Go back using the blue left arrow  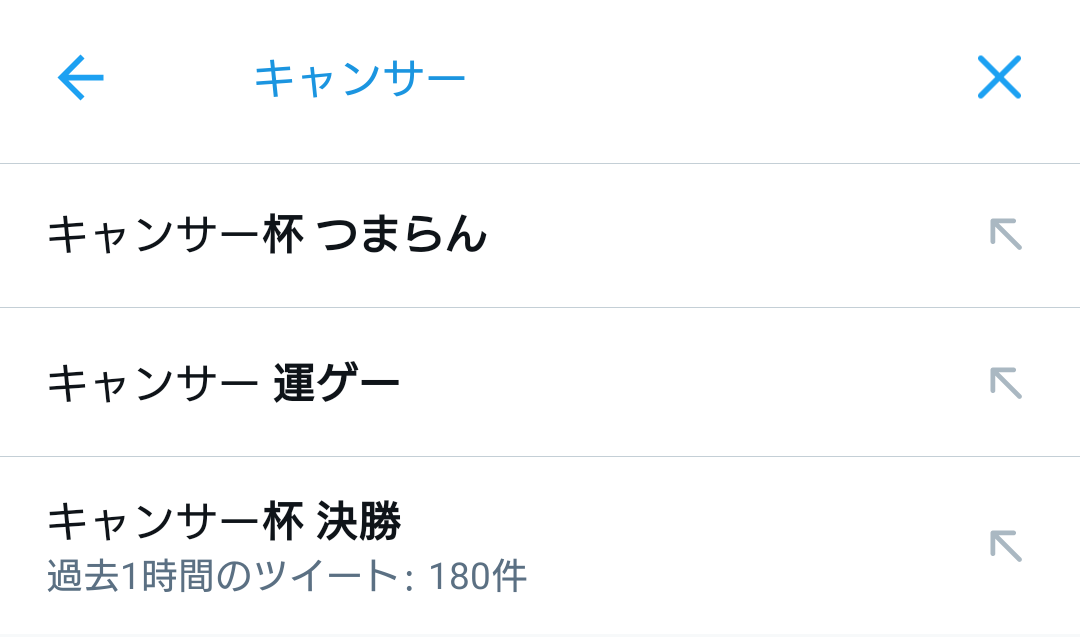pyautogui.click(x=81, y=77)
